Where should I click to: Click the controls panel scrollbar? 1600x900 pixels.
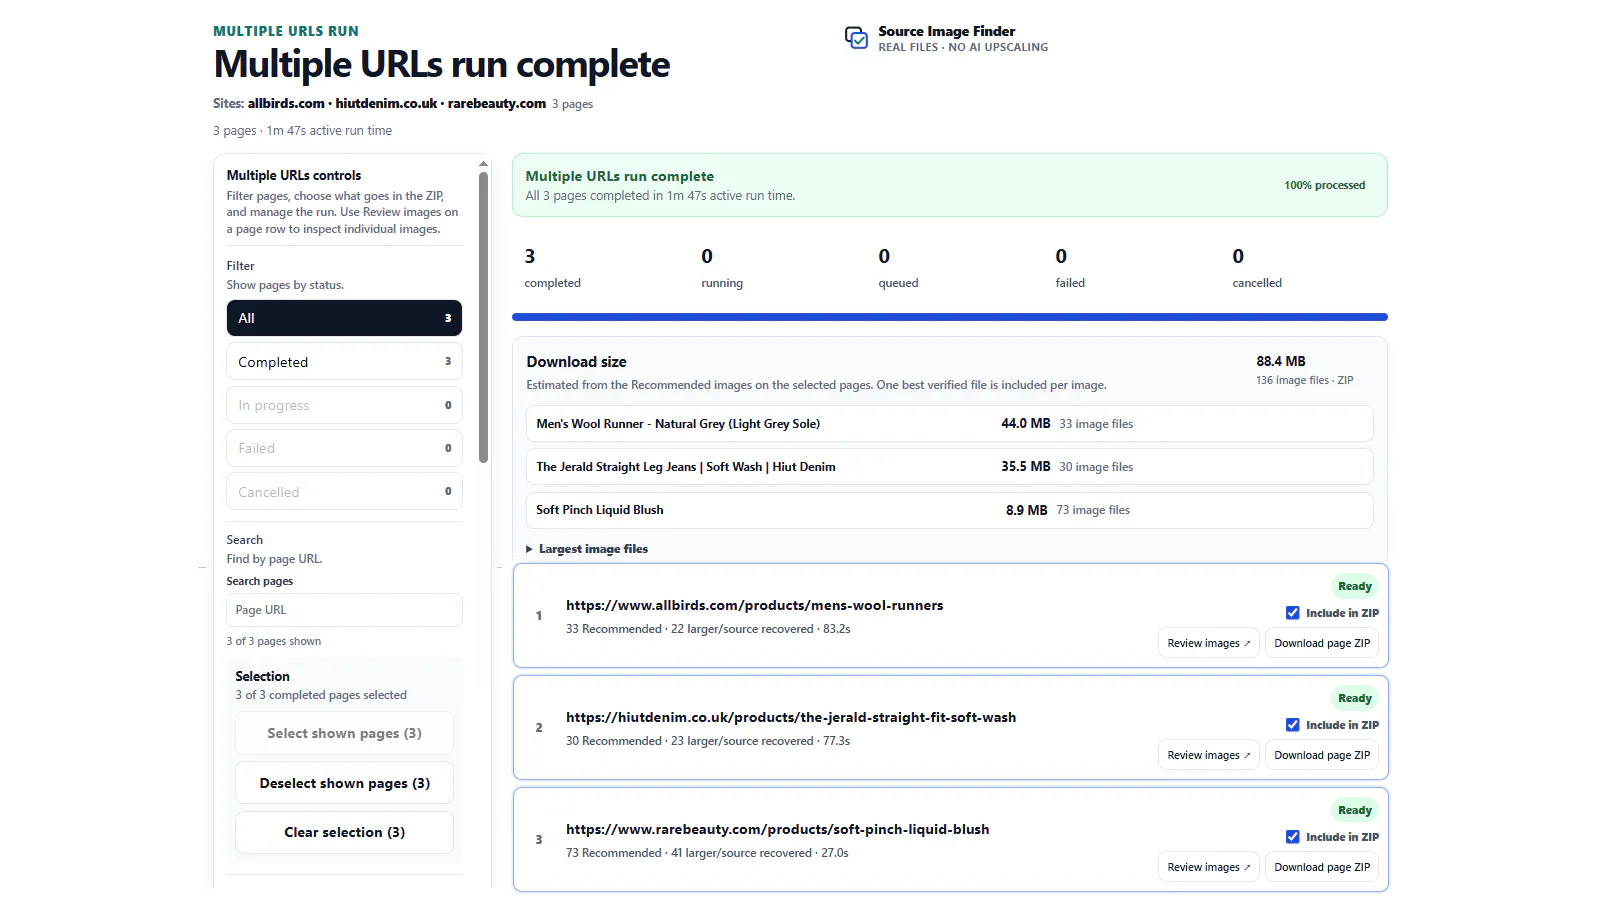click(483, 318)
